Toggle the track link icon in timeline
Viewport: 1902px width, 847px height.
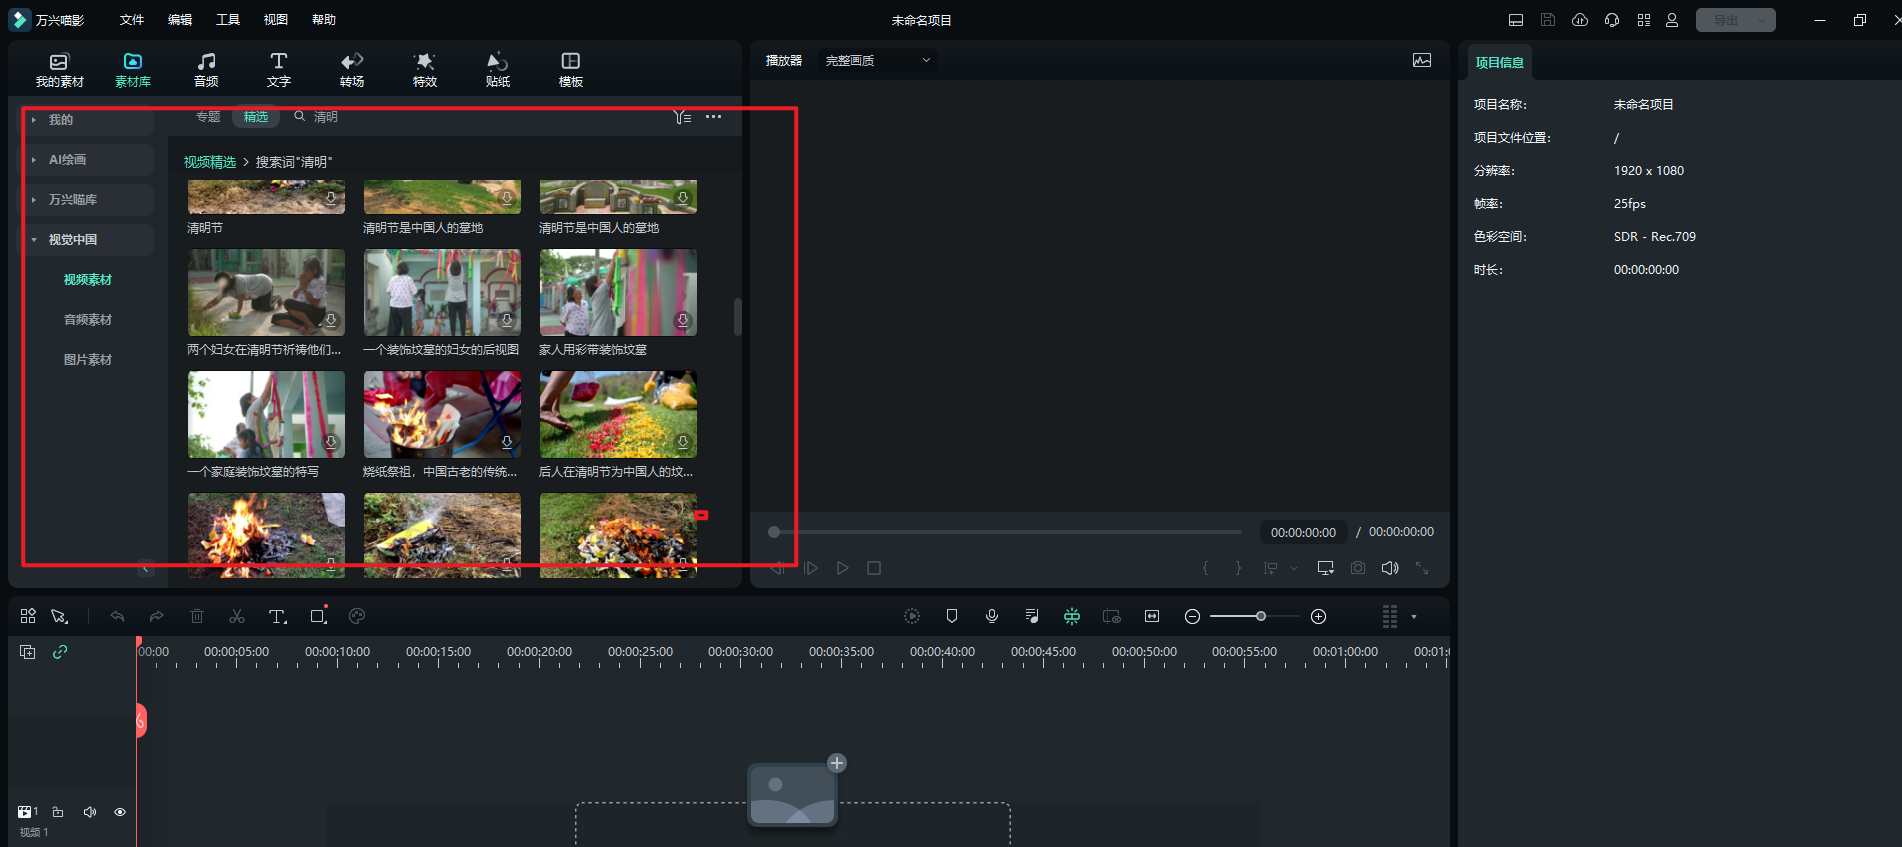pyautogui.click(x=60, y=652)
